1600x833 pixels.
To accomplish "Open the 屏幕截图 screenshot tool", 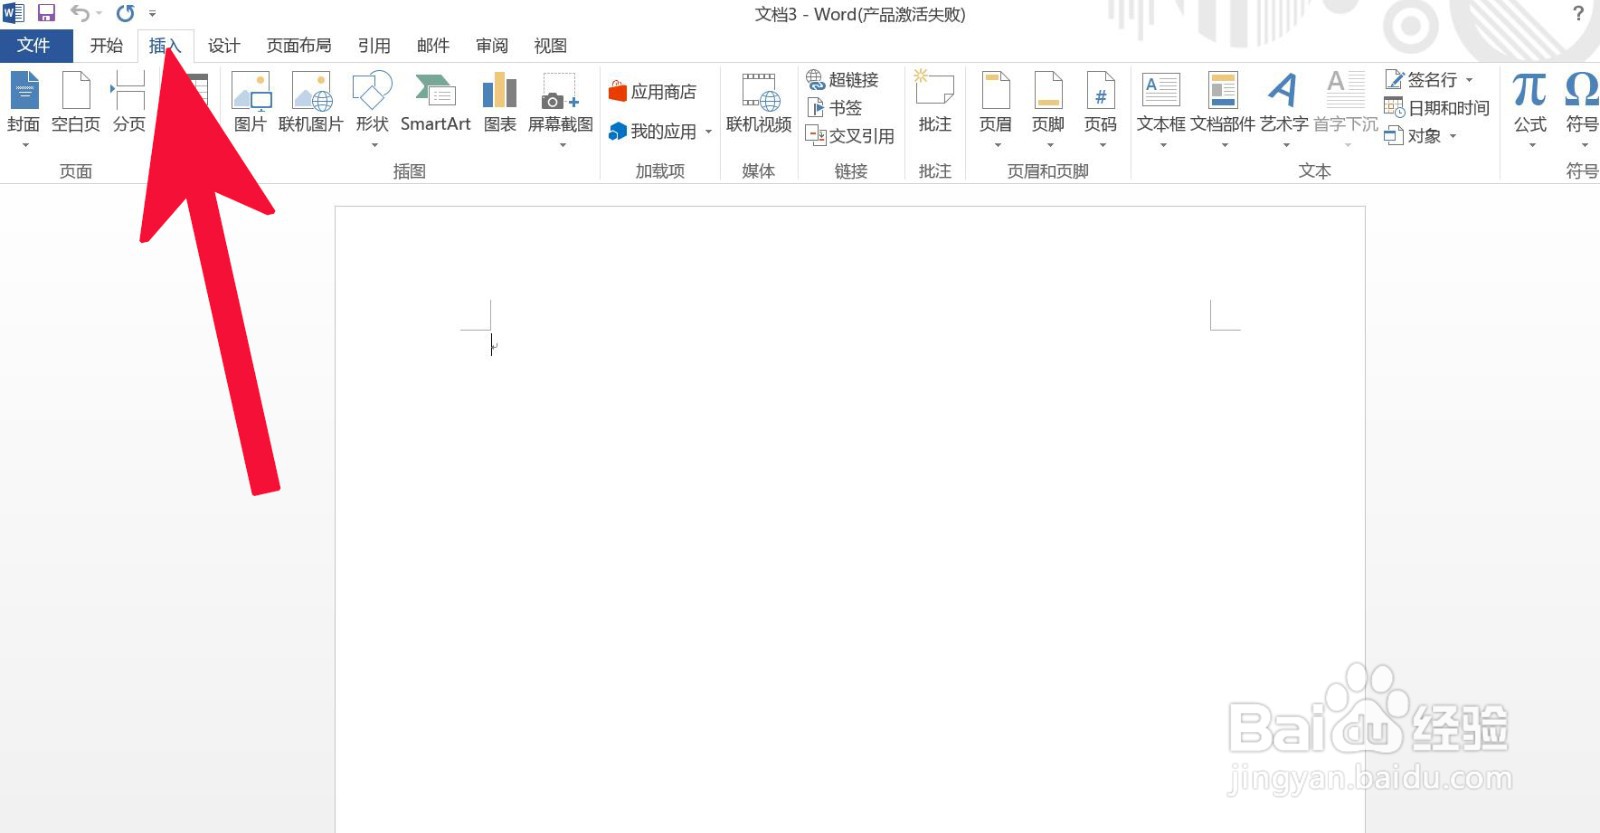I will (561, 101).
